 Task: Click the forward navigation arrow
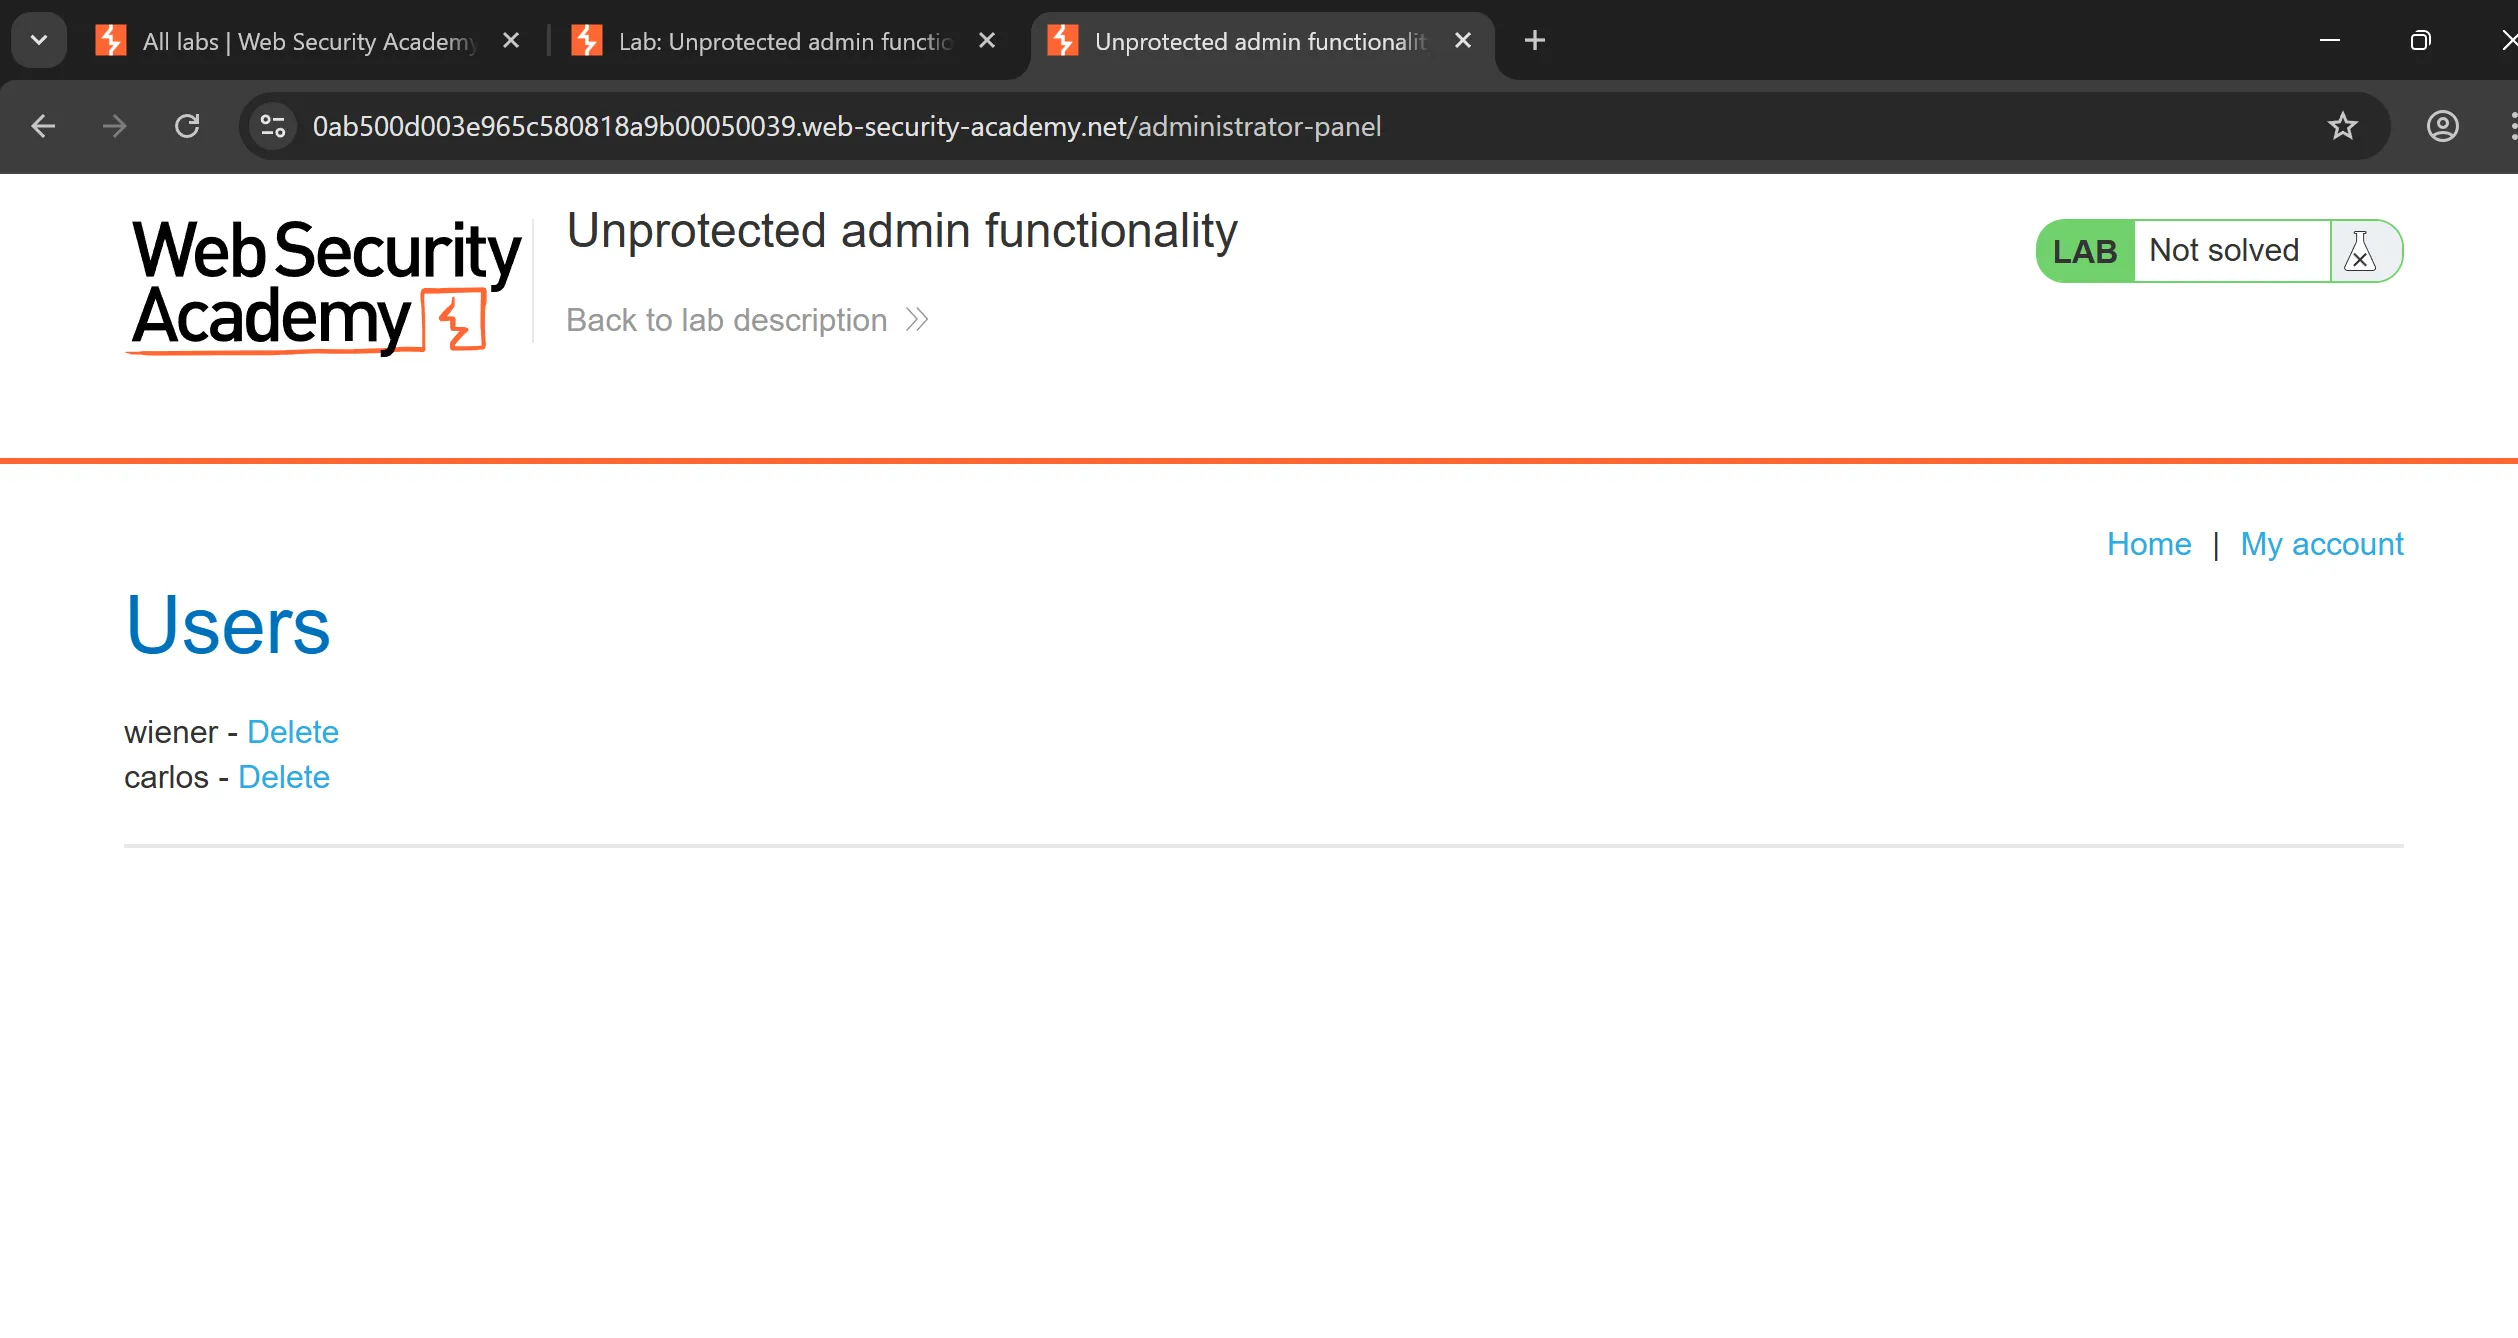pyautogui.click(x=115, y=126)
